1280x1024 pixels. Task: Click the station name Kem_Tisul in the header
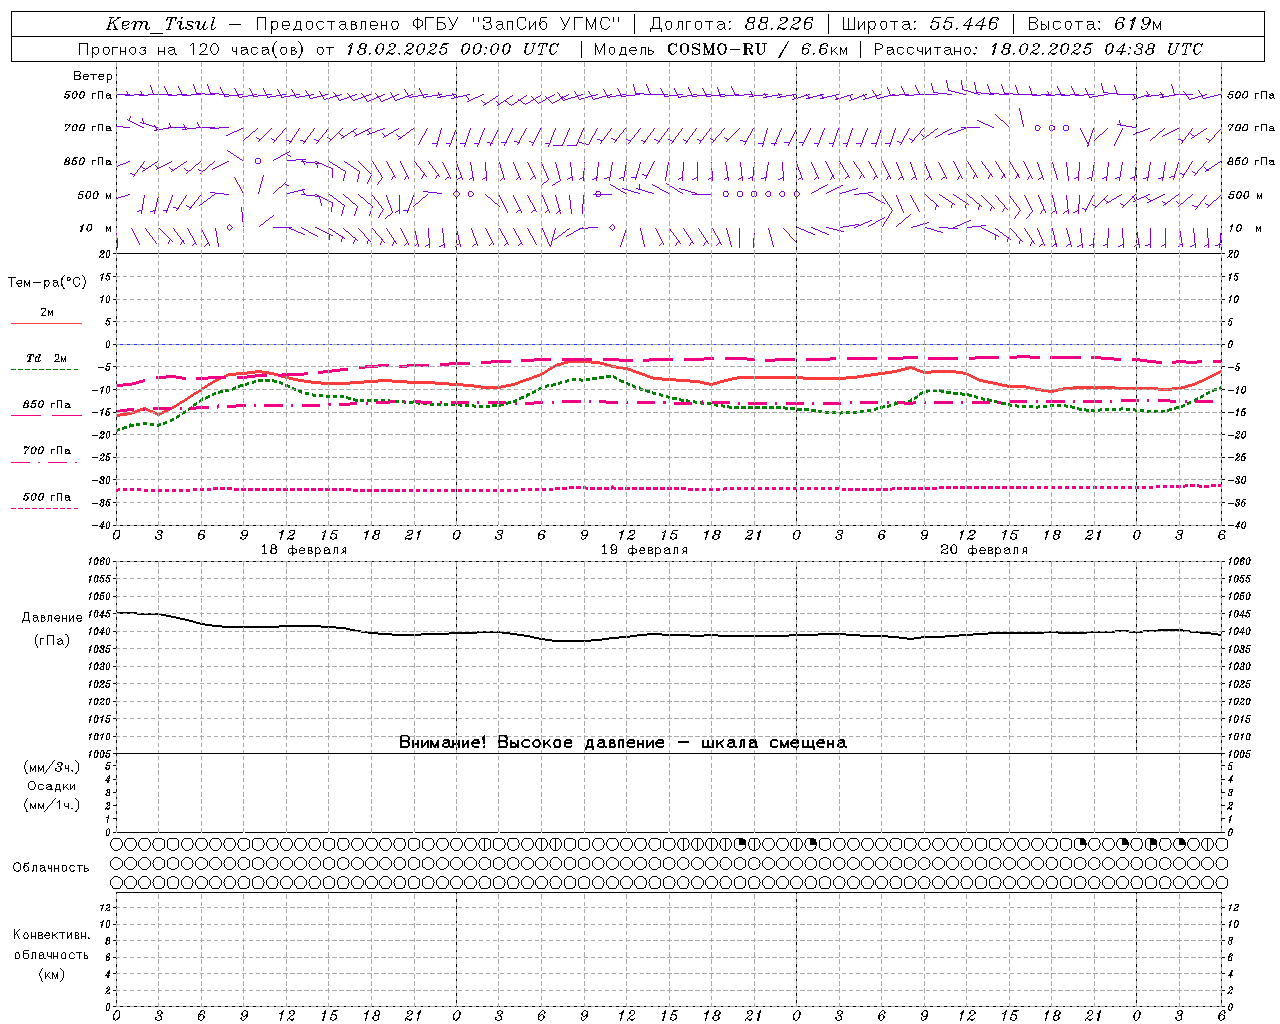[160, 25]
